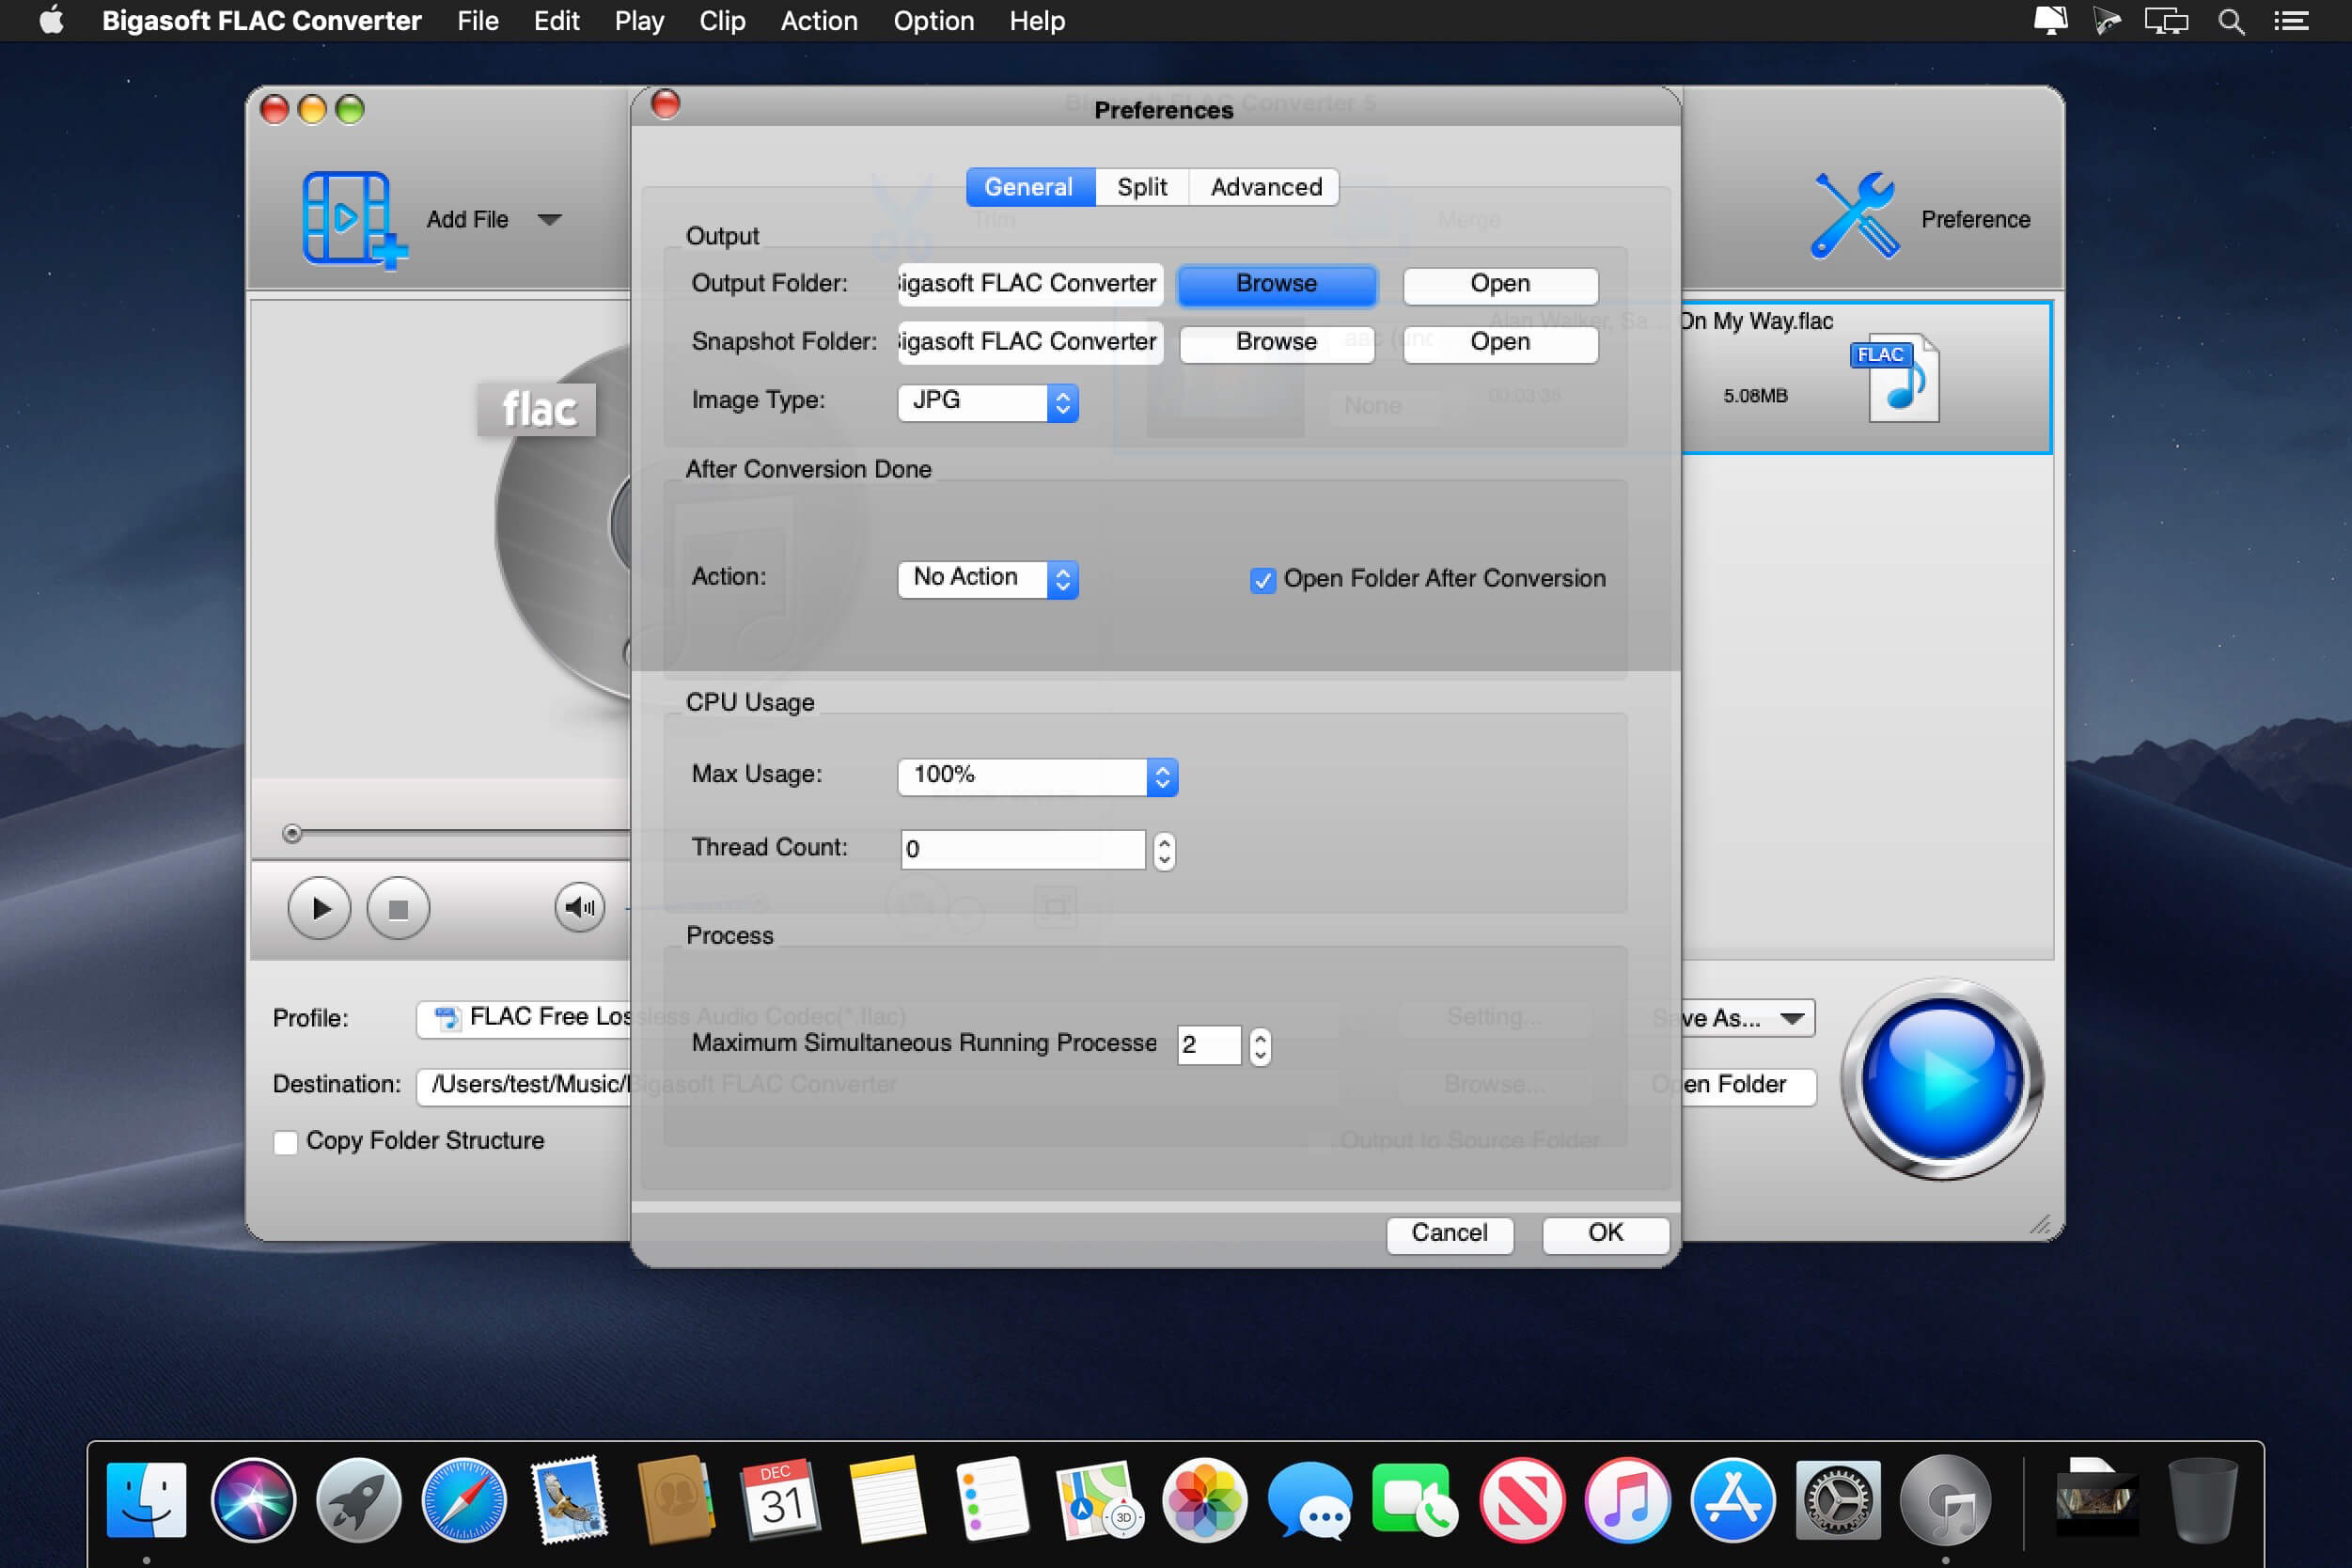Browse for the Snapshot Folder
The height and width of the screenshot is (1568, 2352).
pyautogui.click(x=1277, y=343)
